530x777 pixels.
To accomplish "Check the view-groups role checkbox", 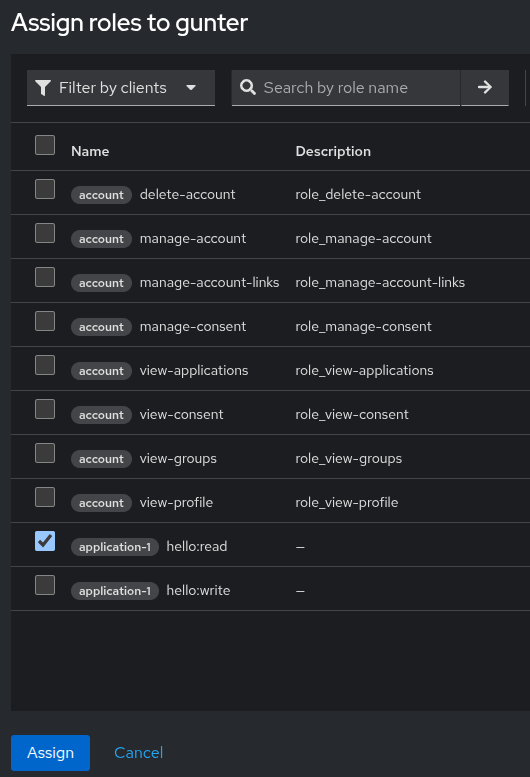I will (x=45, y=453).
